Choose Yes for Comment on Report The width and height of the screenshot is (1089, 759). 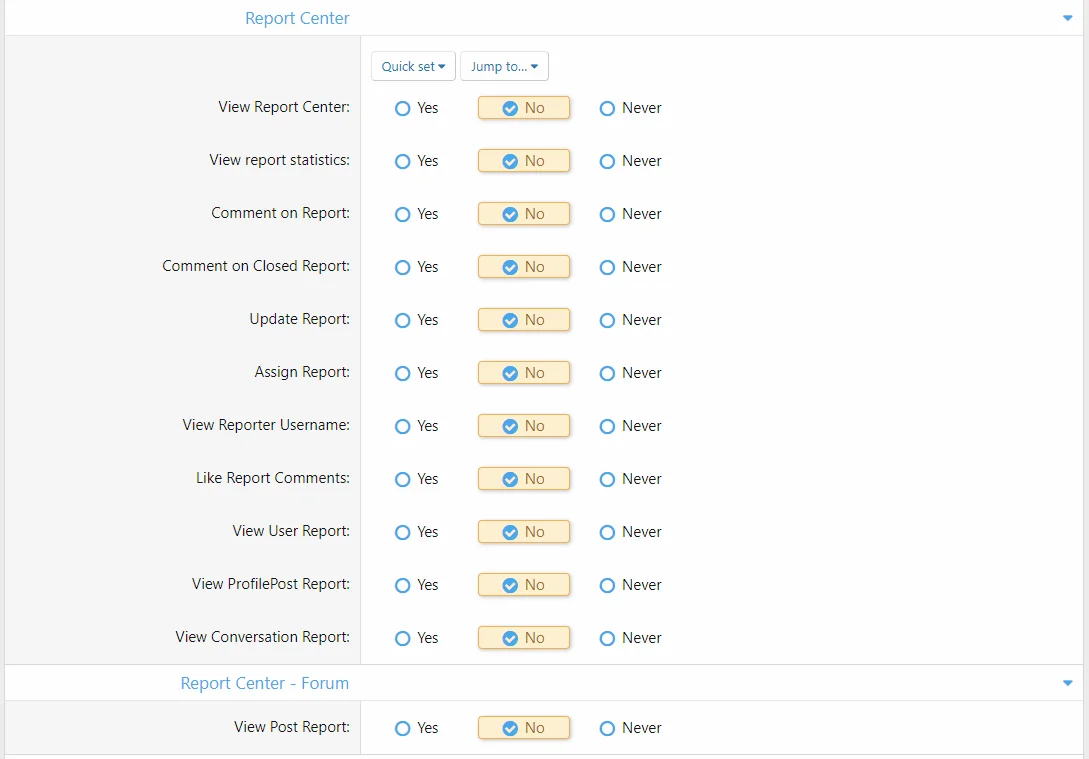pyautogui.click(x=403, y=214)
